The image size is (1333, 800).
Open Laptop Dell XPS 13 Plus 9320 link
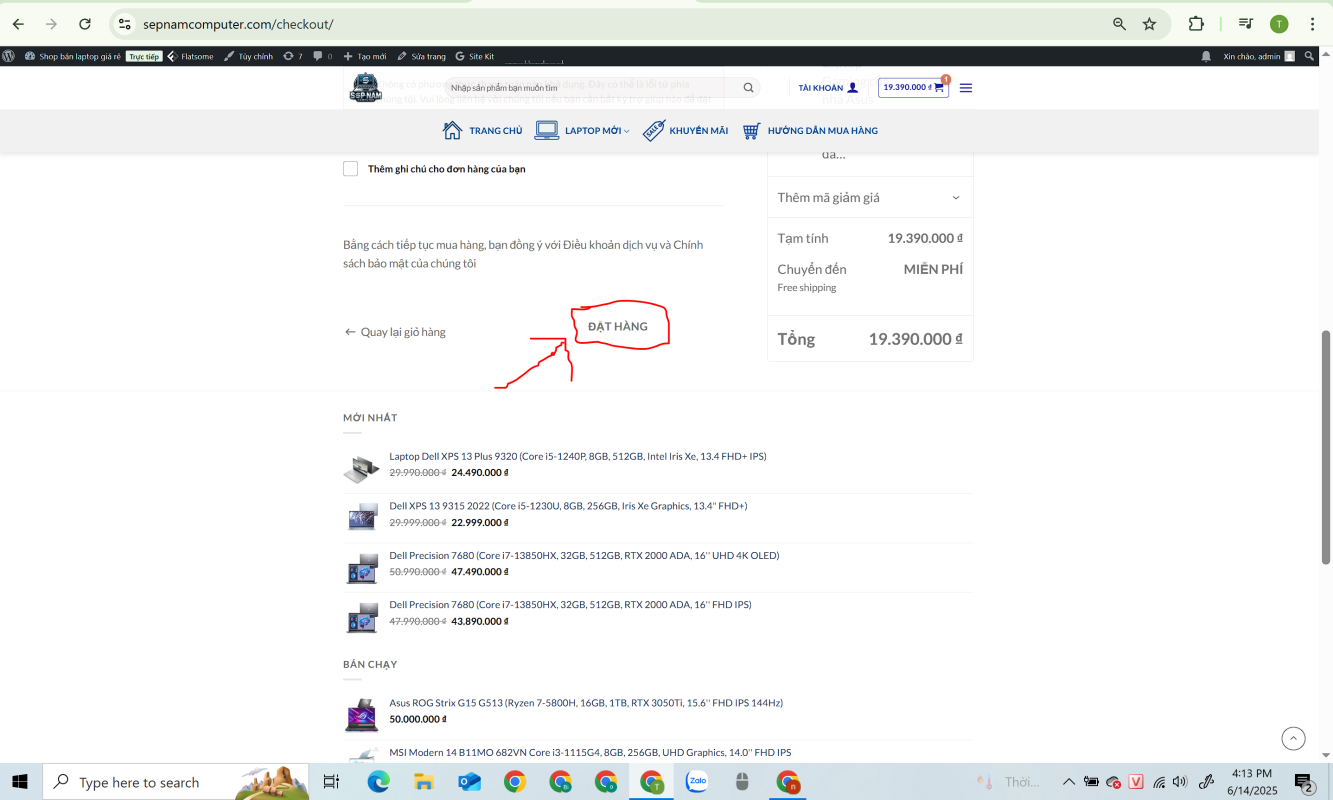(x=578, y=456)
